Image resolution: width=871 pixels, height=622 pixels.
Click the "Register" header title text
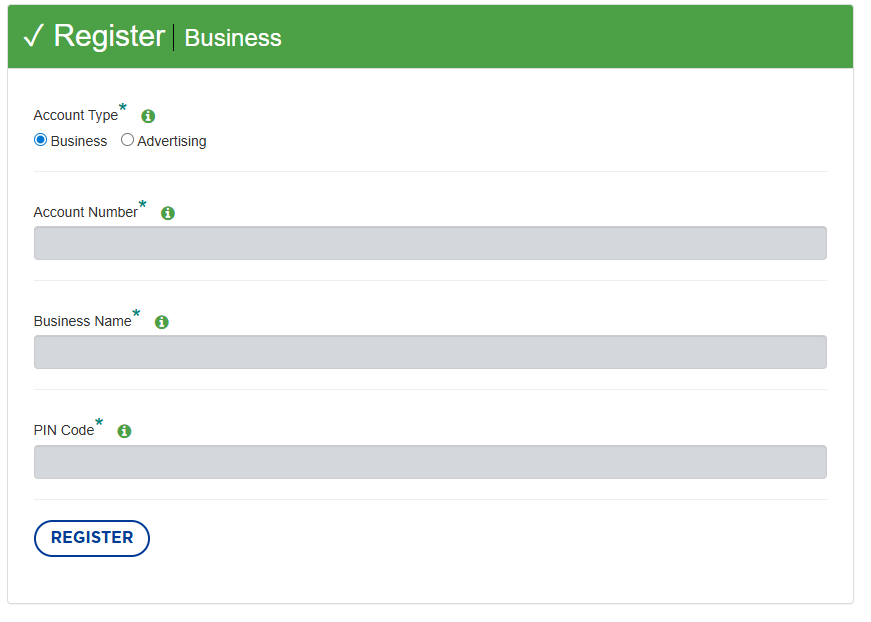coord(109,36)
